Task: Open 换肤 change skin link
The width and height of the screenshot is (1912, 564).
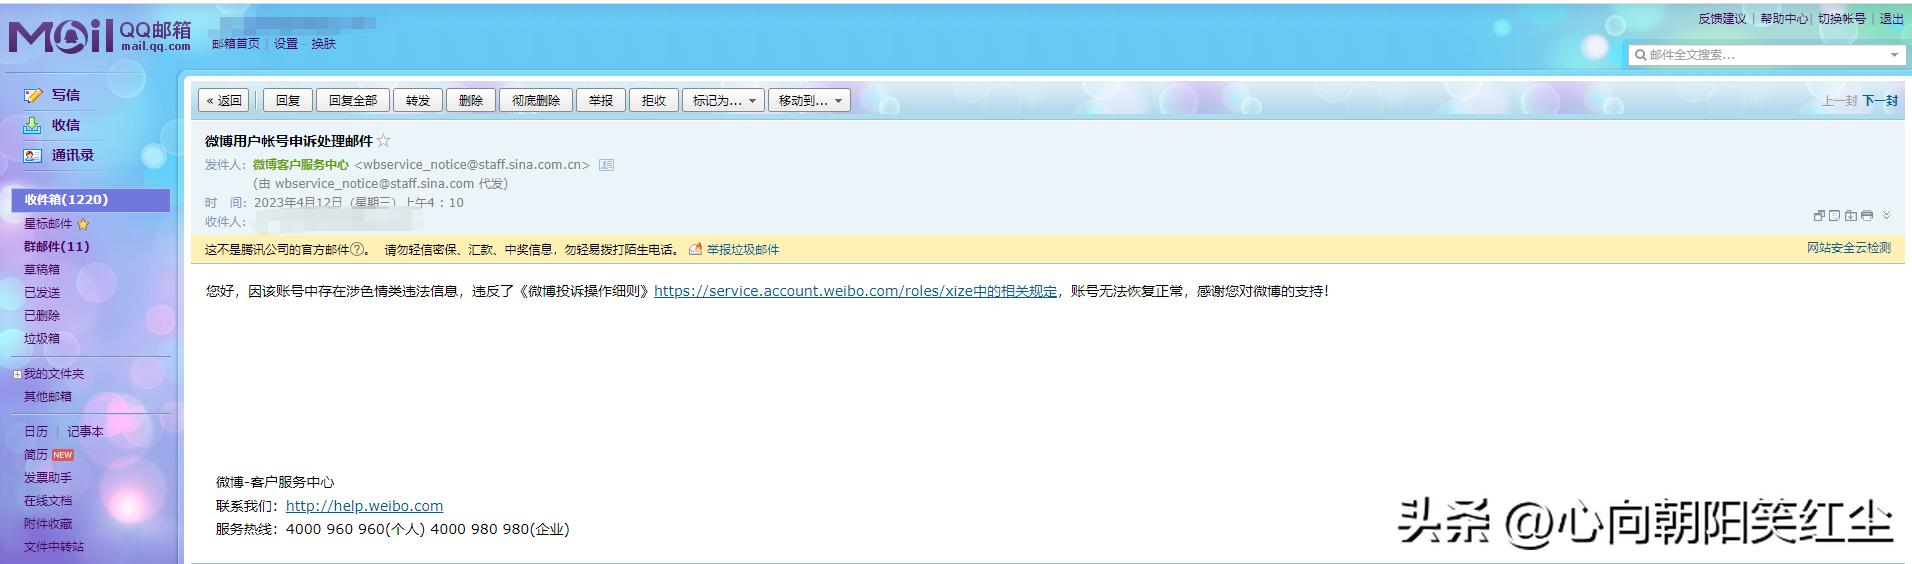Action: (323, 44)
